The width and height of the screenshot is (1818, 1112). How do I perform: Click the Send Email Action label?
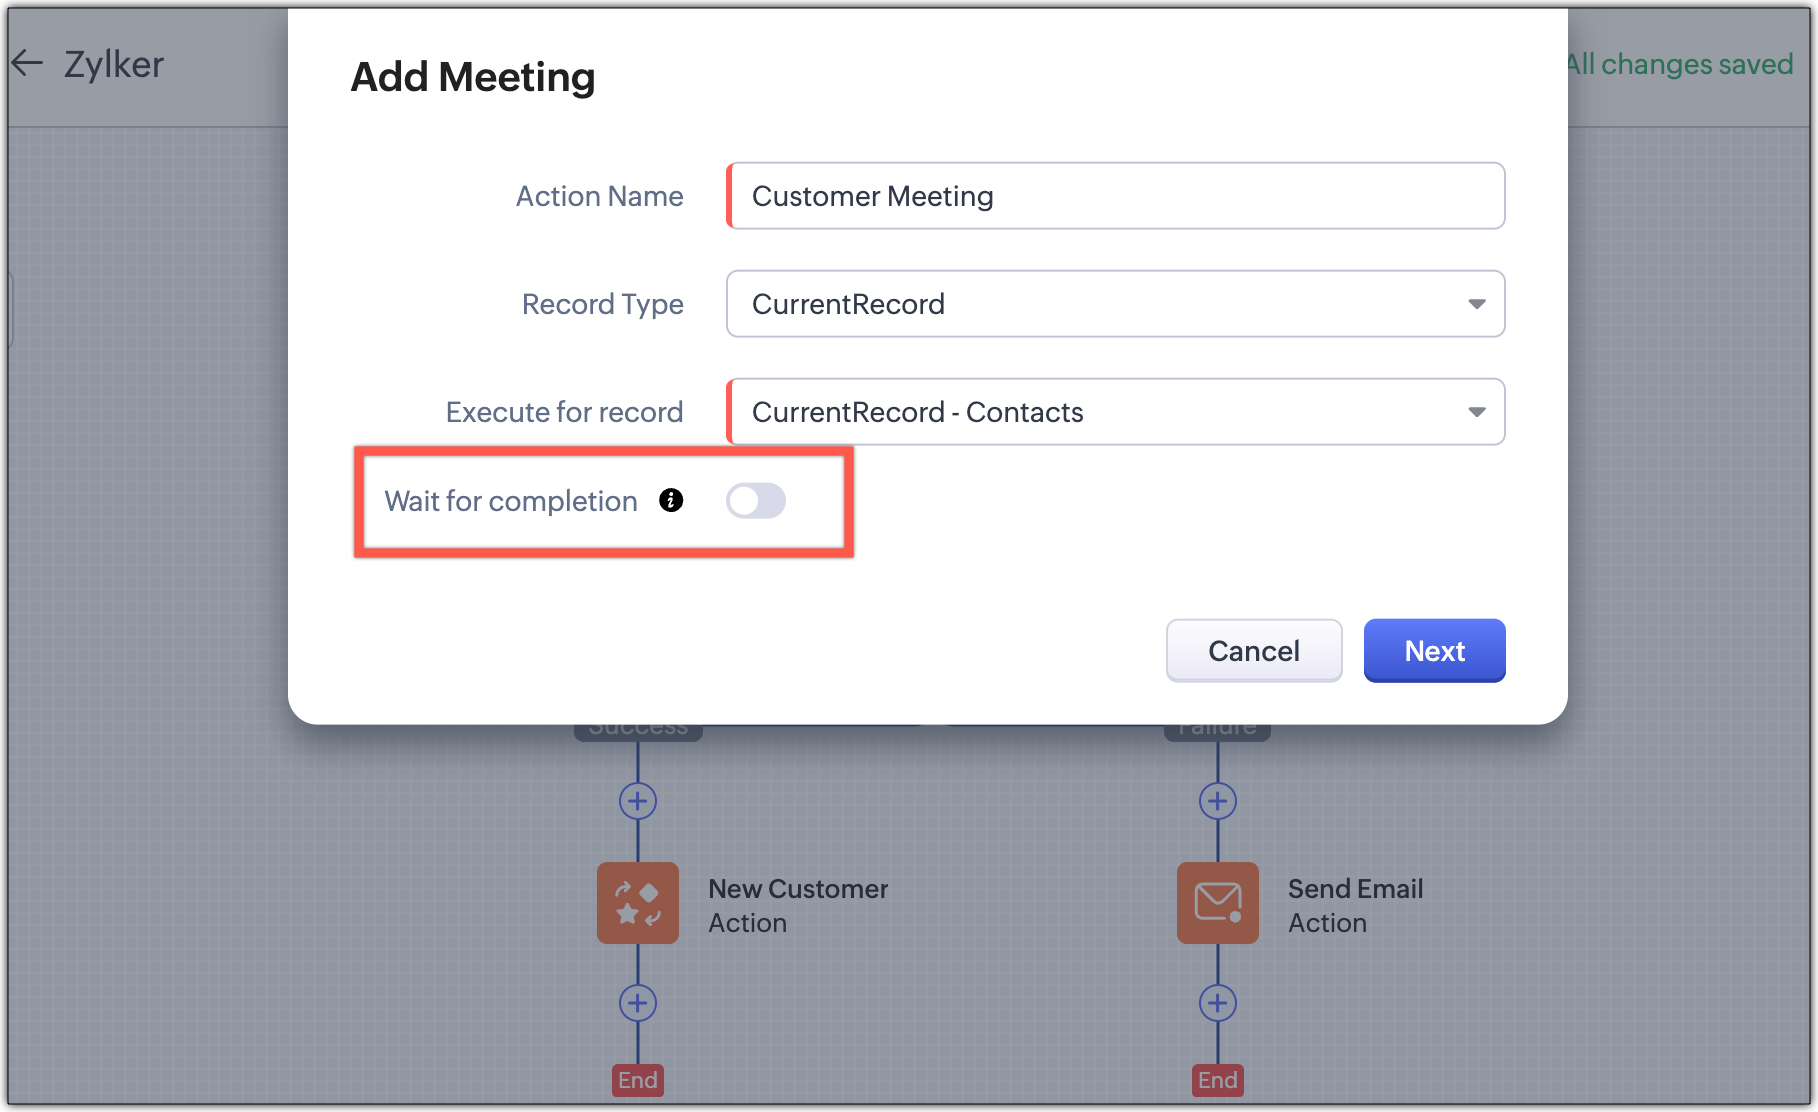1354,905
